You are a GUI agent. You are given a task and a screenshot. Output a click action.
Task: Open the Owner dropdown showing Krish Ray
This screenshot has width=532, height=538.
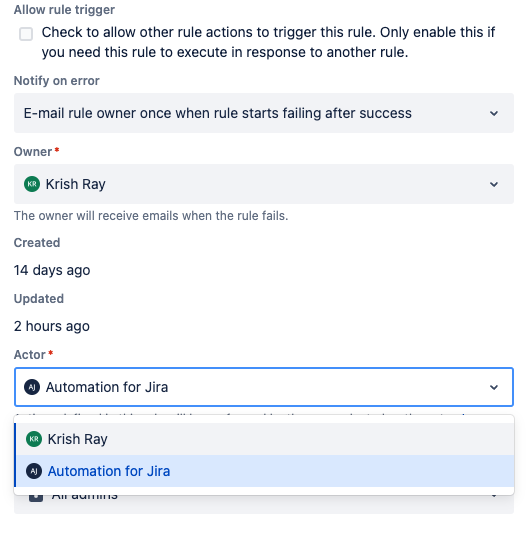(264, 184)
